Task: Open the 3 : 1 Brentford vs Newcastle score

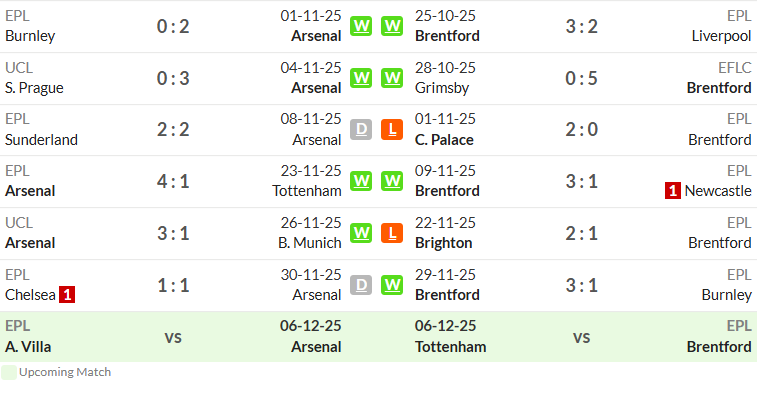Action: pyautogui.click(x=581, y=182)
